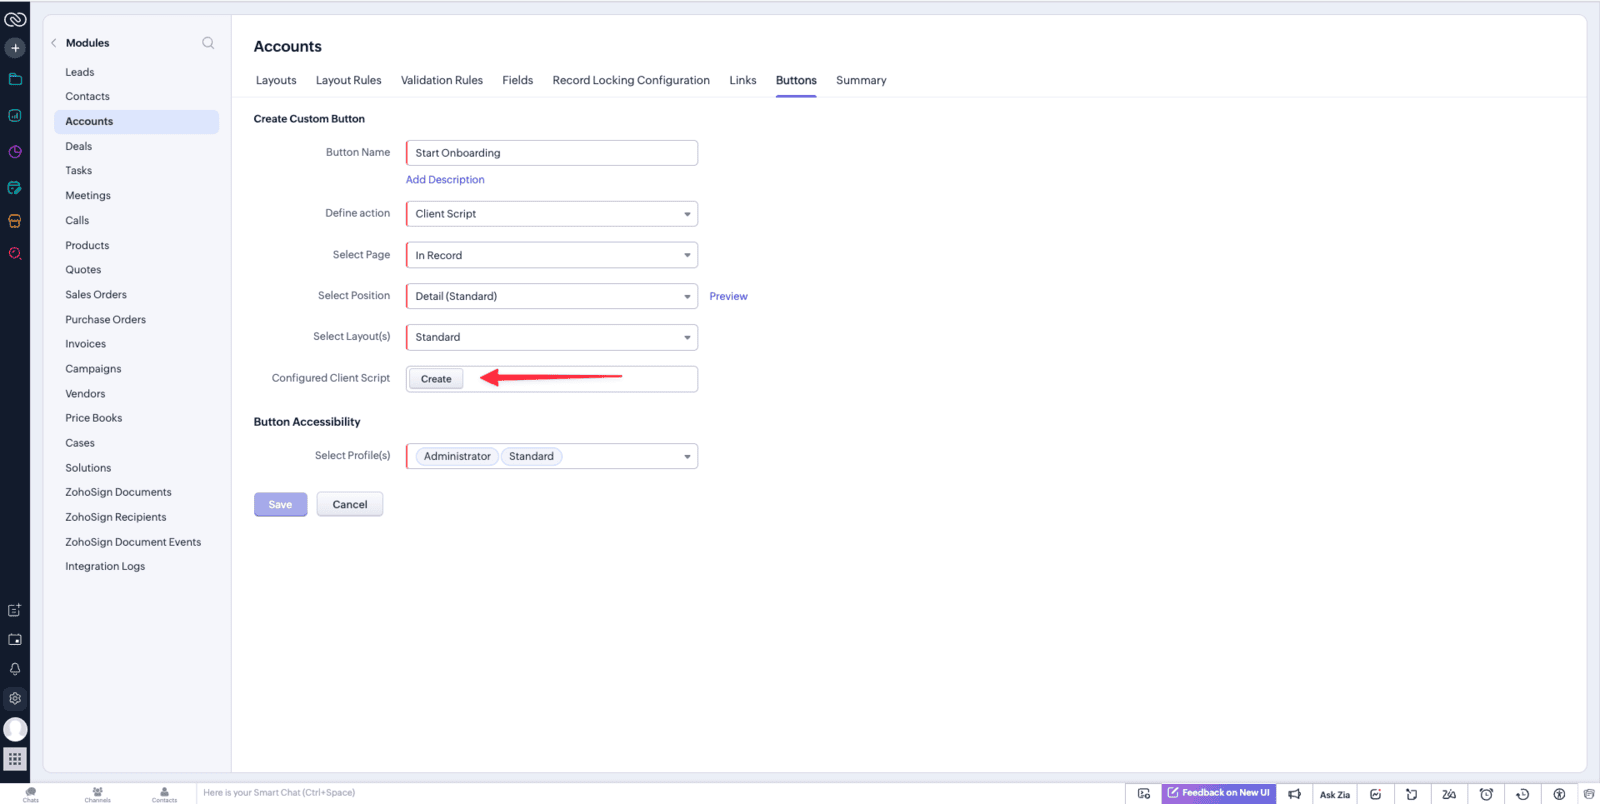This screenshot has width=1600, height=804.
Task: Click the Button Name input field
Action: pos(551,153)
